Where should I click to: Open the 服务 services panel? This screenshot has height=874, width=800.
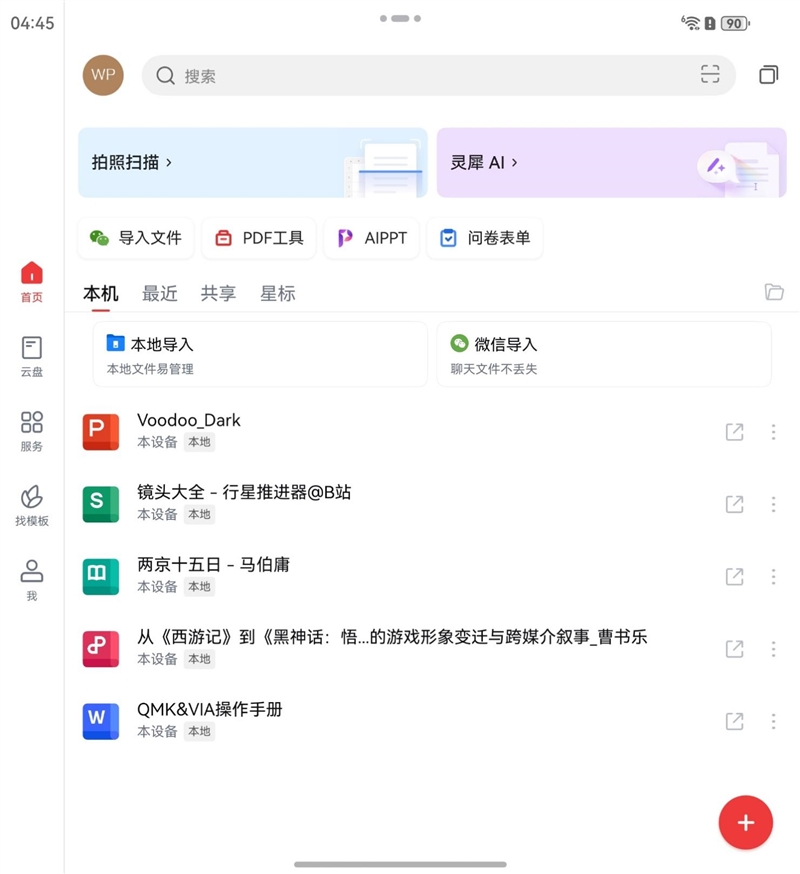(31, 432)
